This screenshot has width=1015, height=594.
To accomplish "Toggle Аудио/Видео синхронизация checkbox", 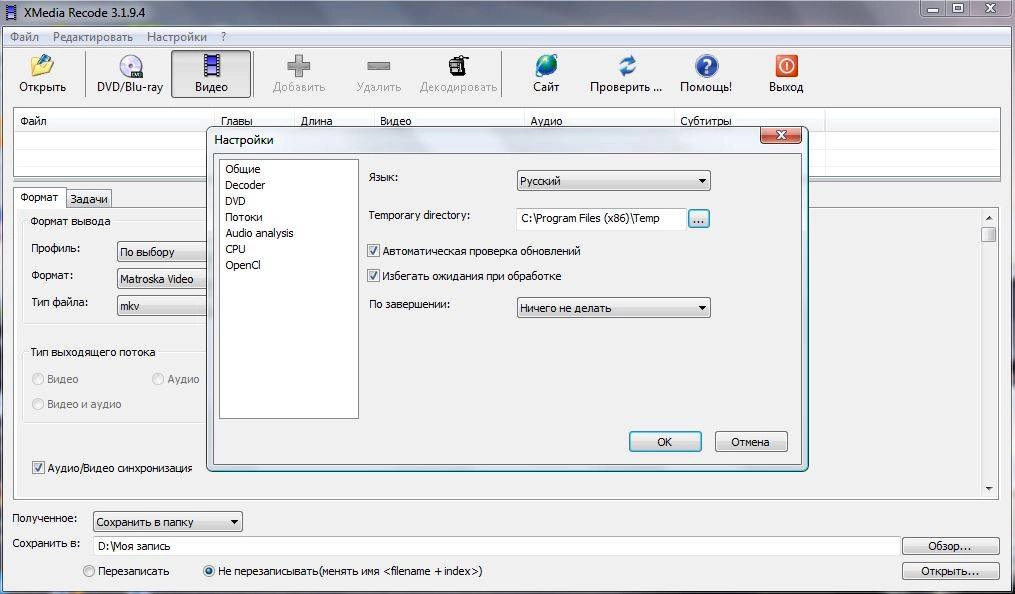I will (x=38, y=467).
